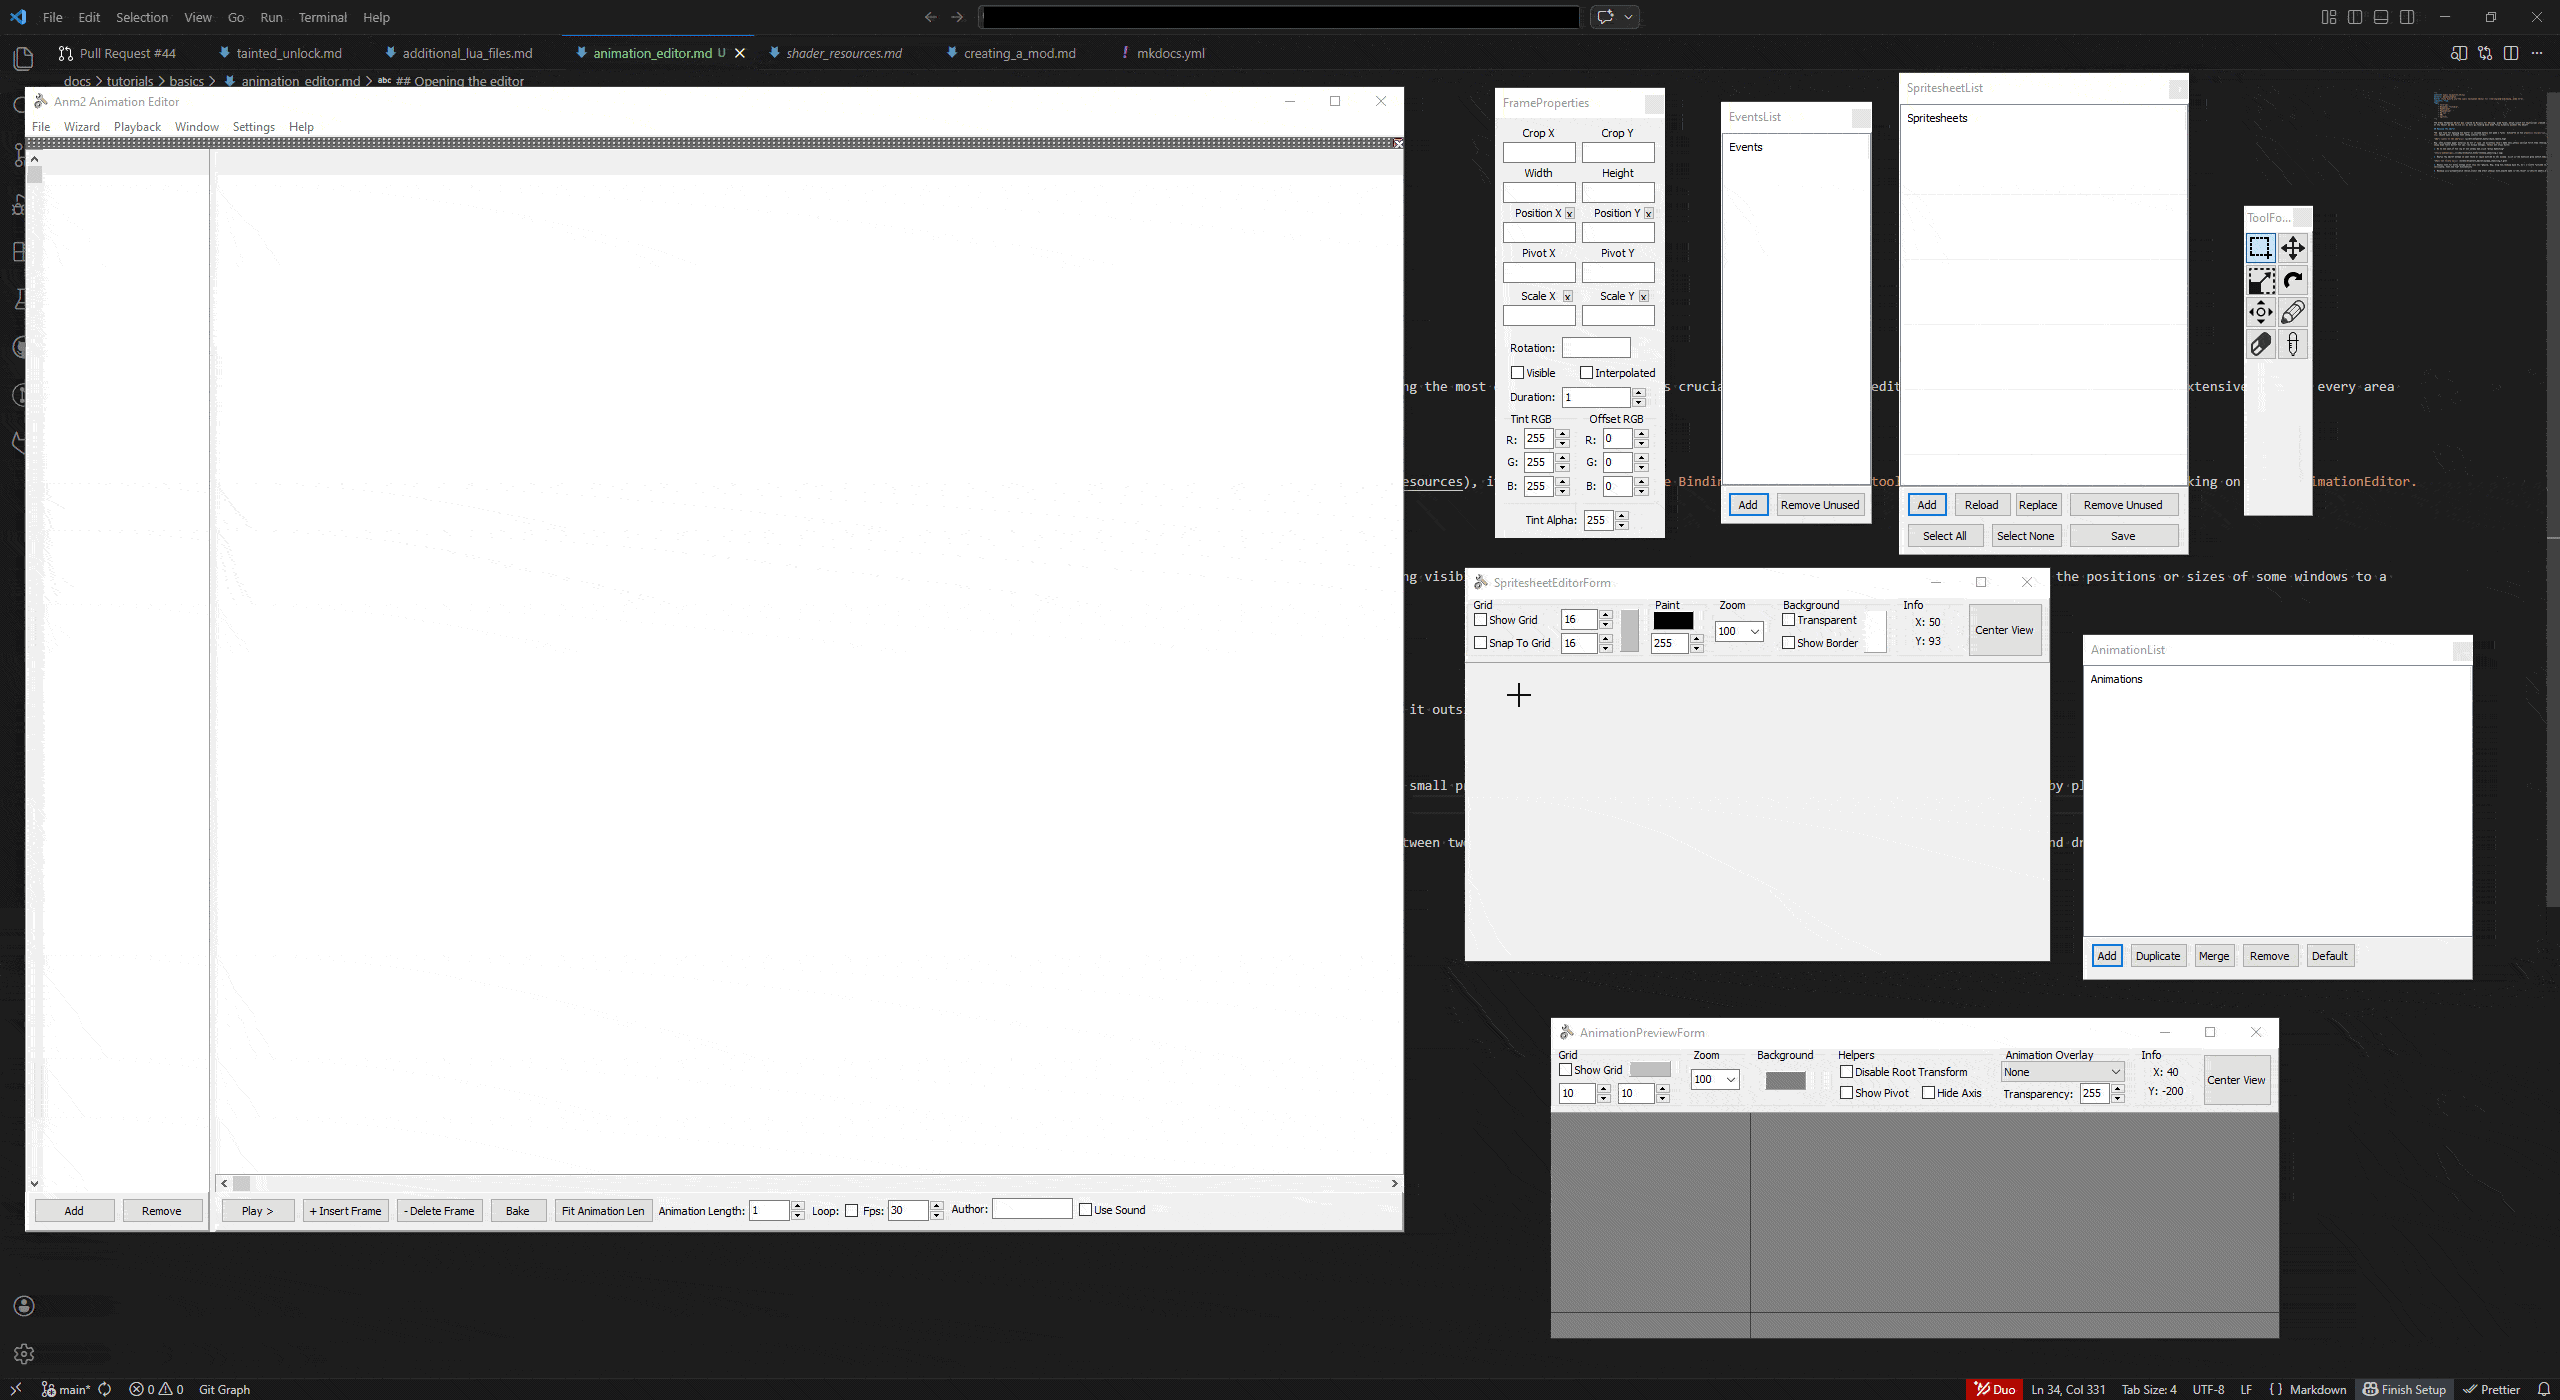Click the black Paint color swatch
This screenshot has width=2560, height=1400.
tap(1673, 621)
